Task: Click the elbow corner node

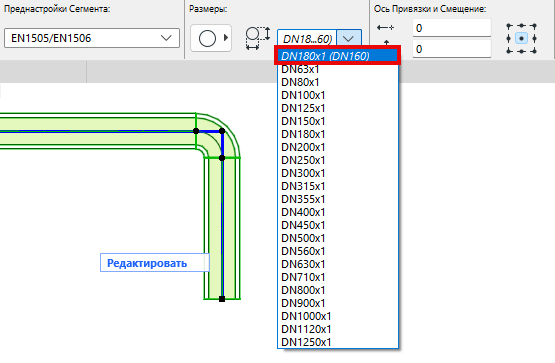Action: click(x=222, y=131)
